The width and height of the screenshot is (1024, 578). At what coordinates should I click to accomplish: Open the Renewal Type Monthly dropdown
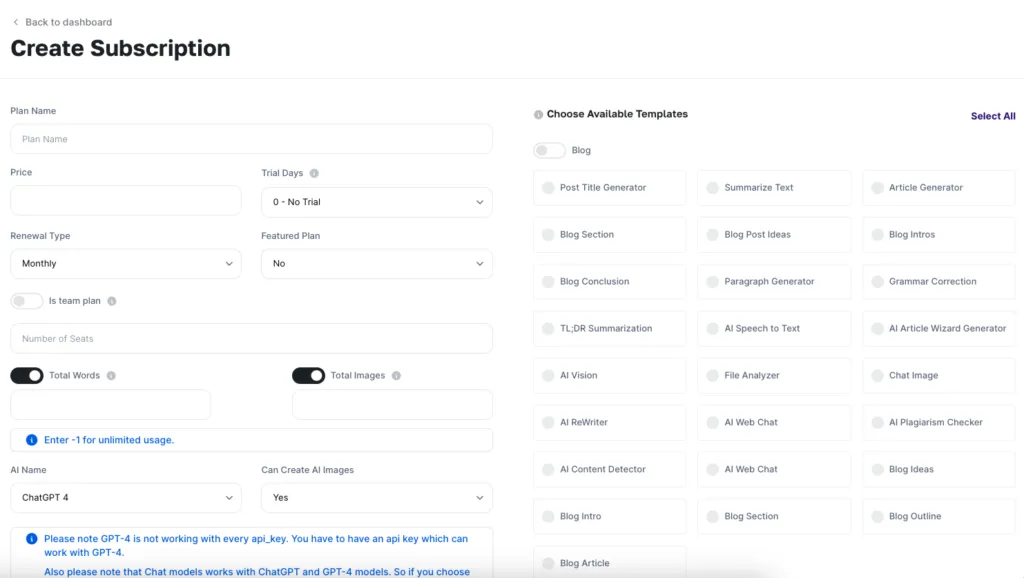click(125, 263)
